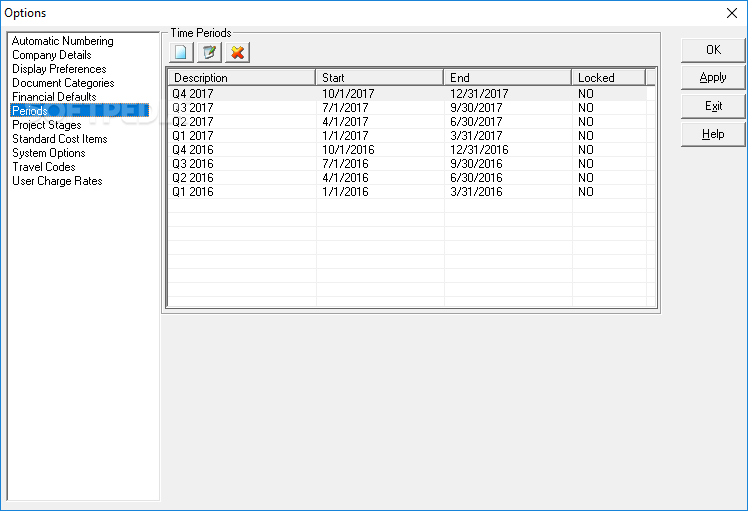
Task: Select the Q3 2017 period row
Action: [408, 108]
